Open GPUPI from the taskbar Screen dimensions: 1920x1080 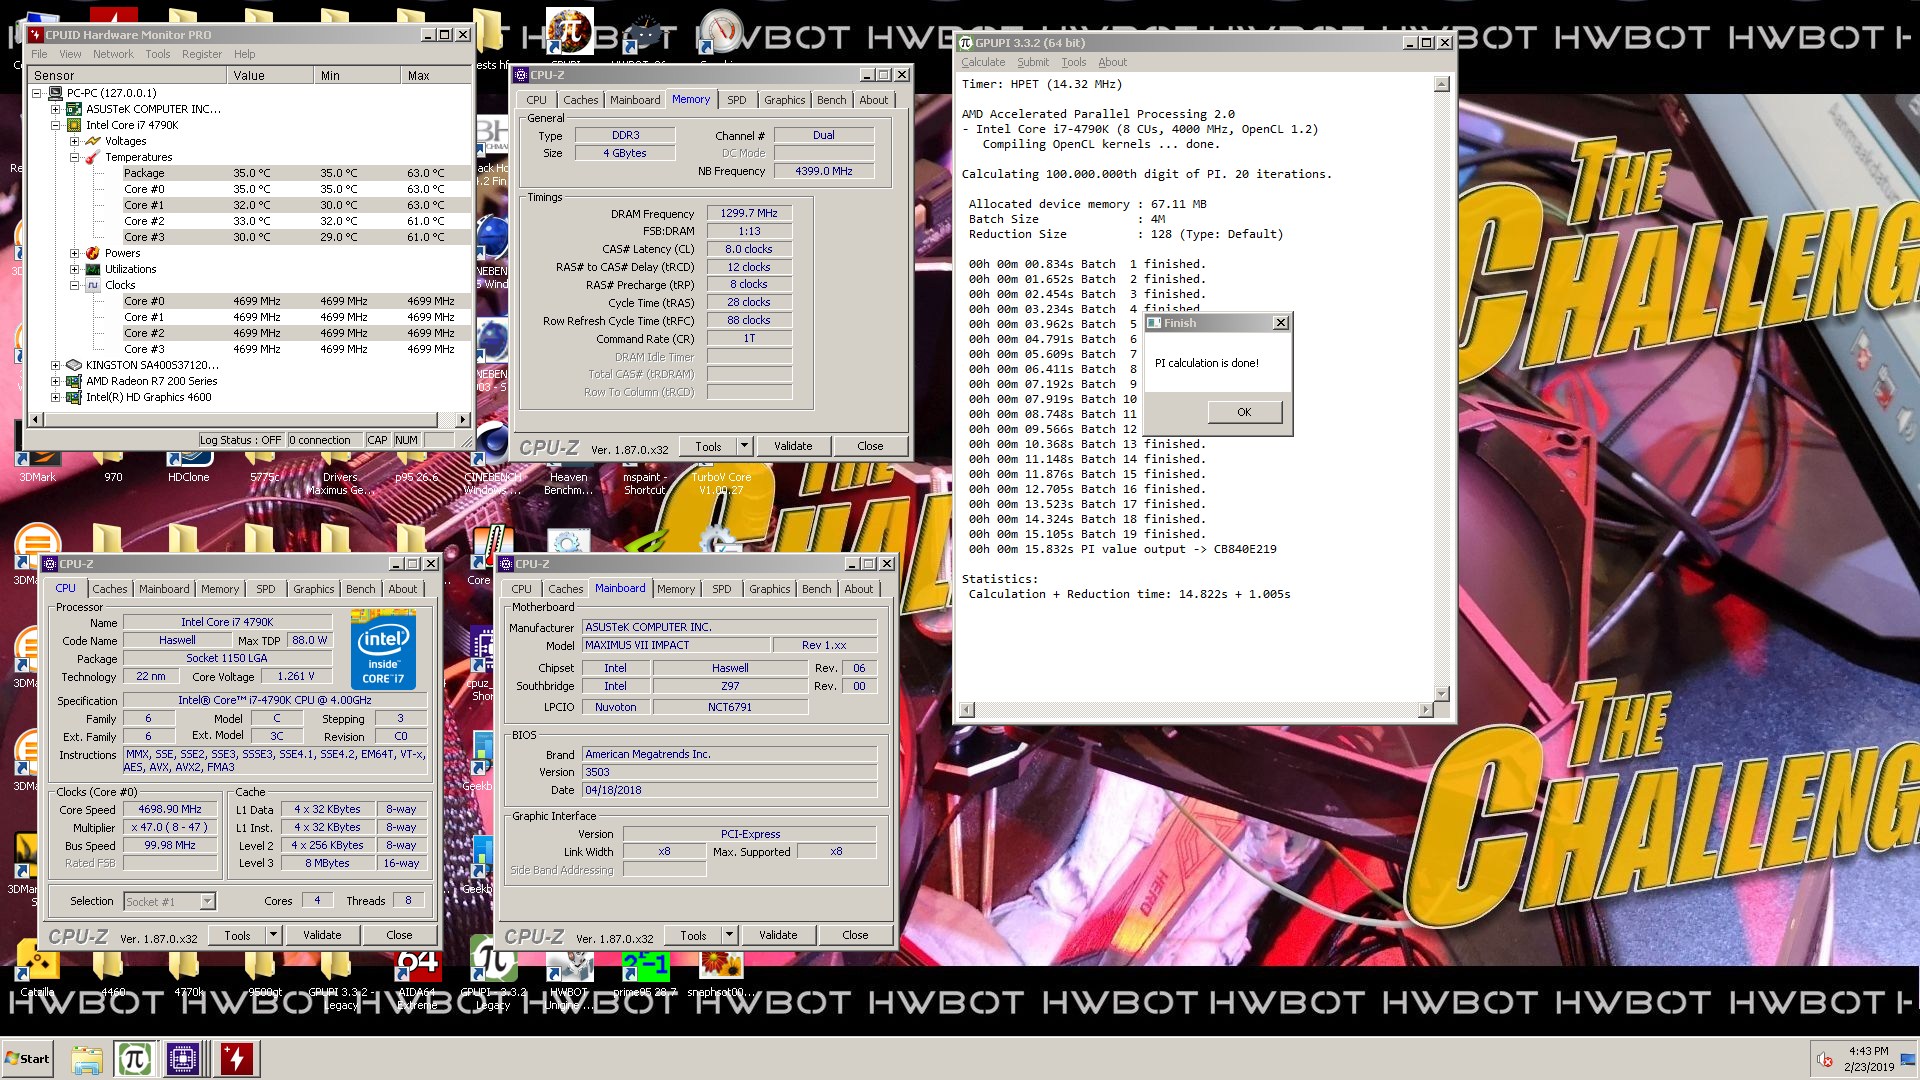click(134, 1058)
